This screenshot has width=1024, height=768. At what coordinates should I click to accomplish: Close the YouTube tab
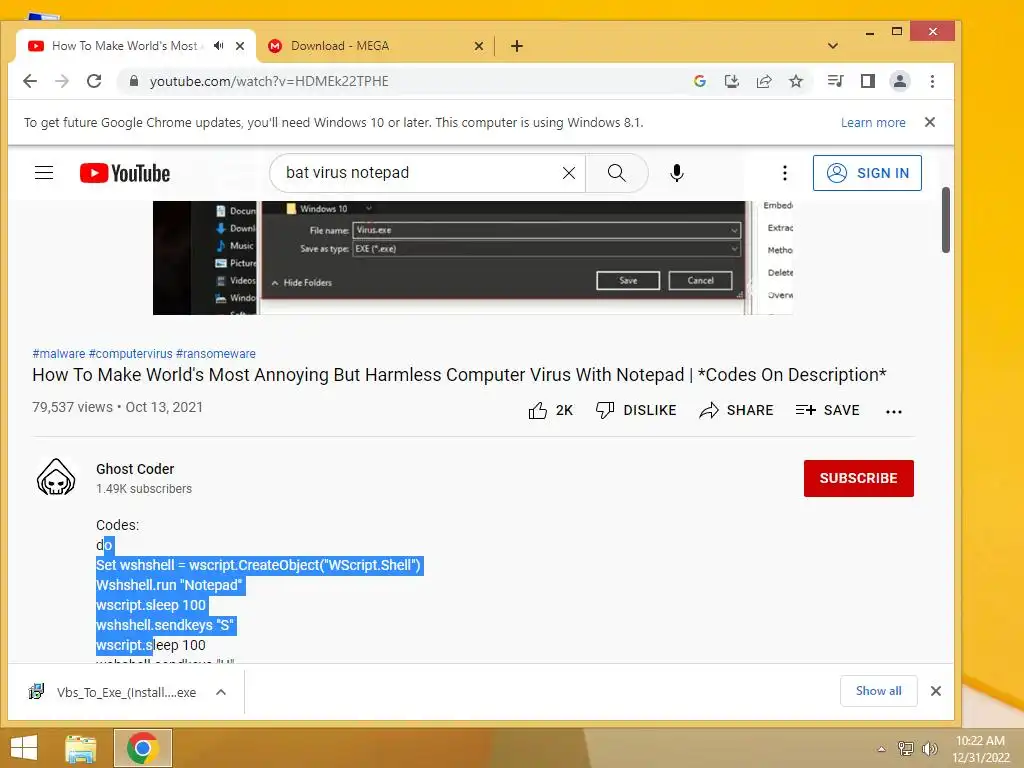click(240, 46)
